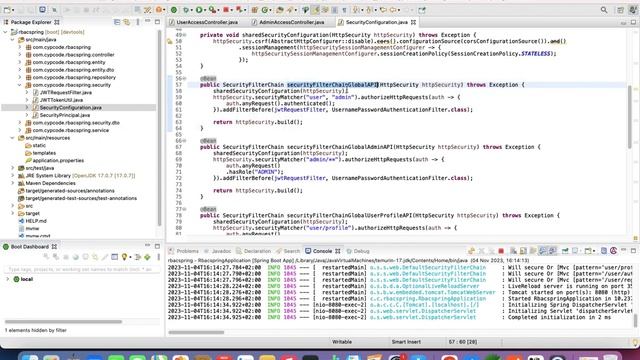Click the lightbulb icon in Boot Dashboard
The height and width of the screenshot is (360, 640).
coord(124,257)
